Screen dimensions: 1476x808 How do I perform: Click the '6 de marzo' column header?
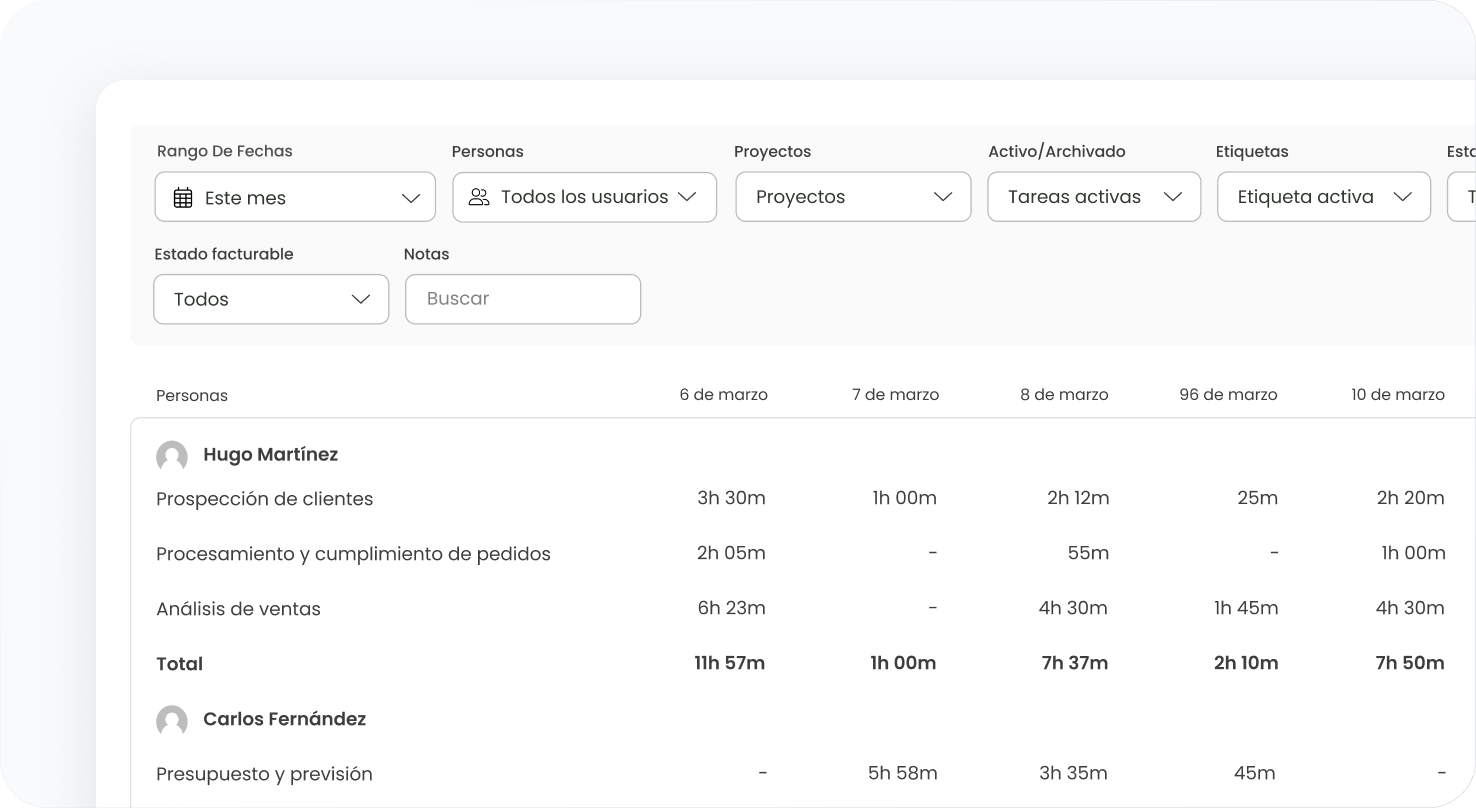723,395
